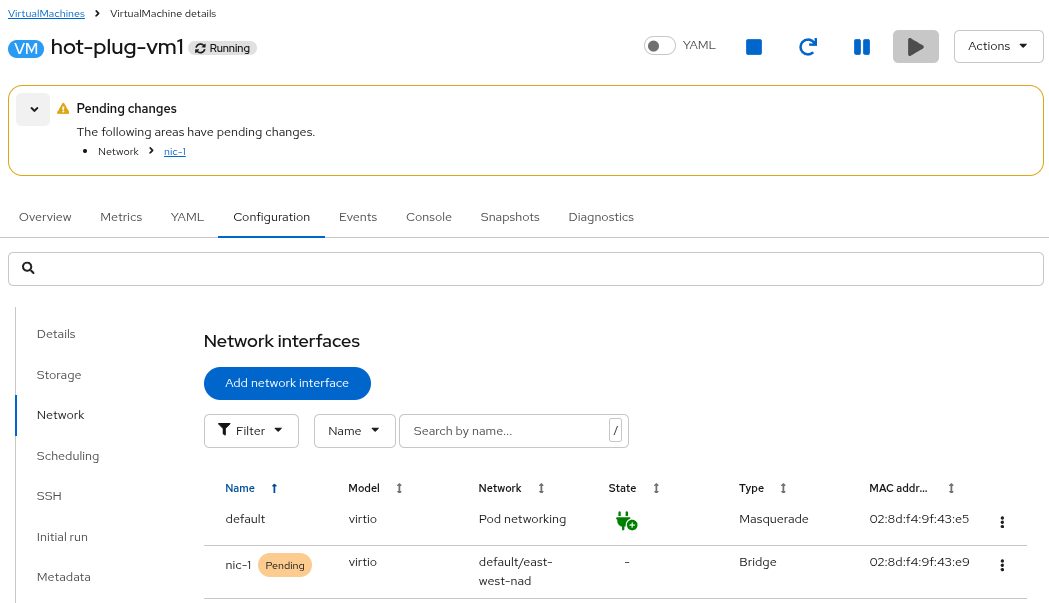Follow the nic-1 pending change link
The image size is (1049, 603).
[175, 152]
